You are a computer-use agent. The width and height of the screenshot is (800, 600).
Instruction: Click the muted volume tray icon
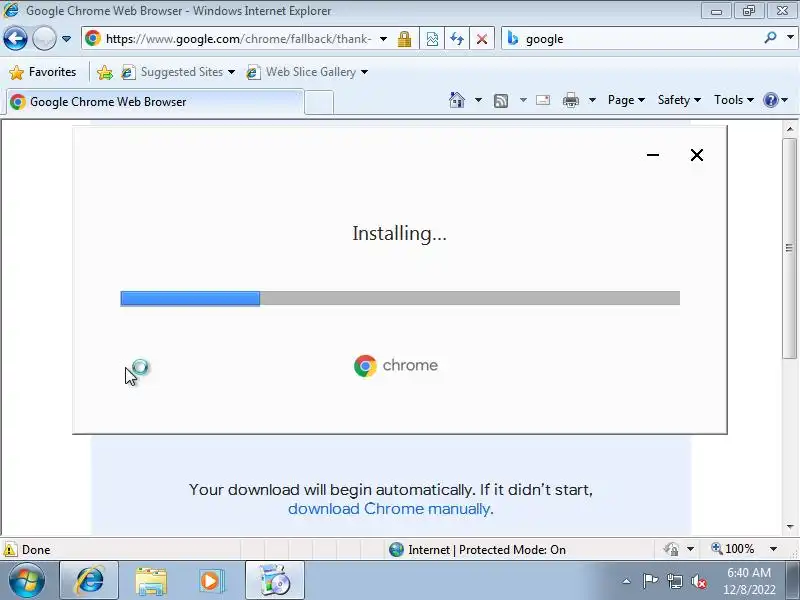698,581
